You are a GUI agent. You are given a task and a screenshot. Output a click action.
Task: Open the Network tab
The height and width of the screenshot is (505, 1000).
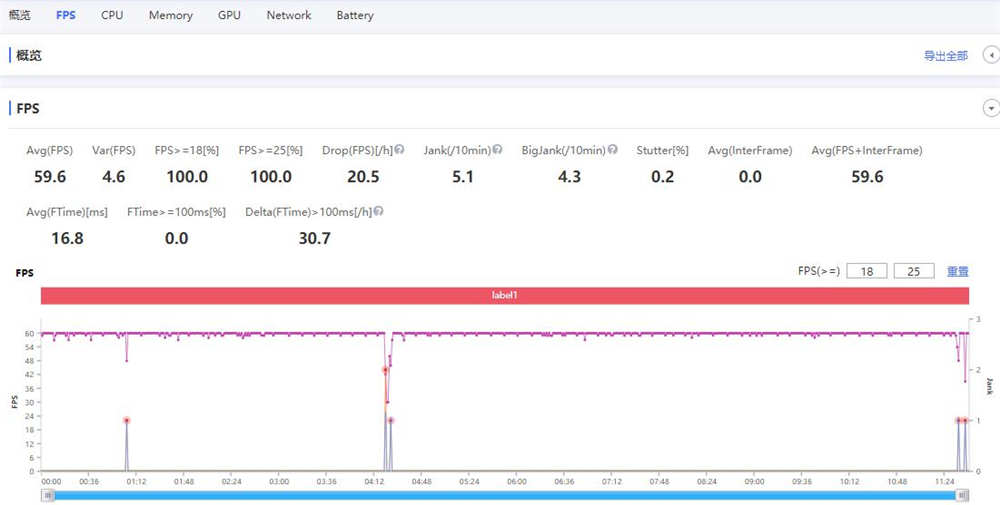click(288, 15)
